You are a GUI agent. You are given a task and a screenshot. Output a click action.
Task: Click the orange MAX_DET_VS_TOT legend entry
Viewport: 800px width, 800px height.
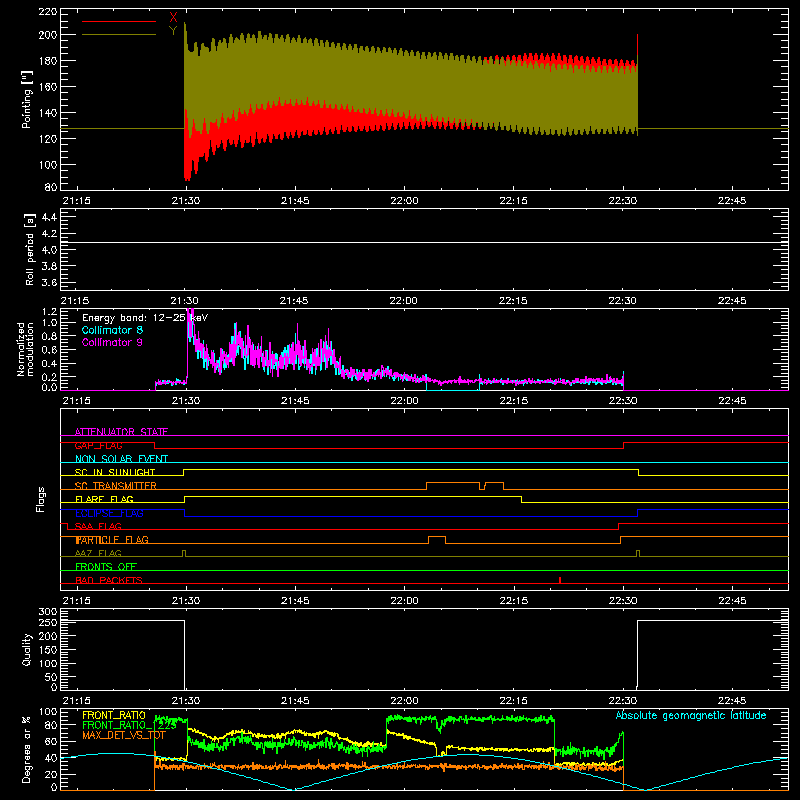point(124,735)
